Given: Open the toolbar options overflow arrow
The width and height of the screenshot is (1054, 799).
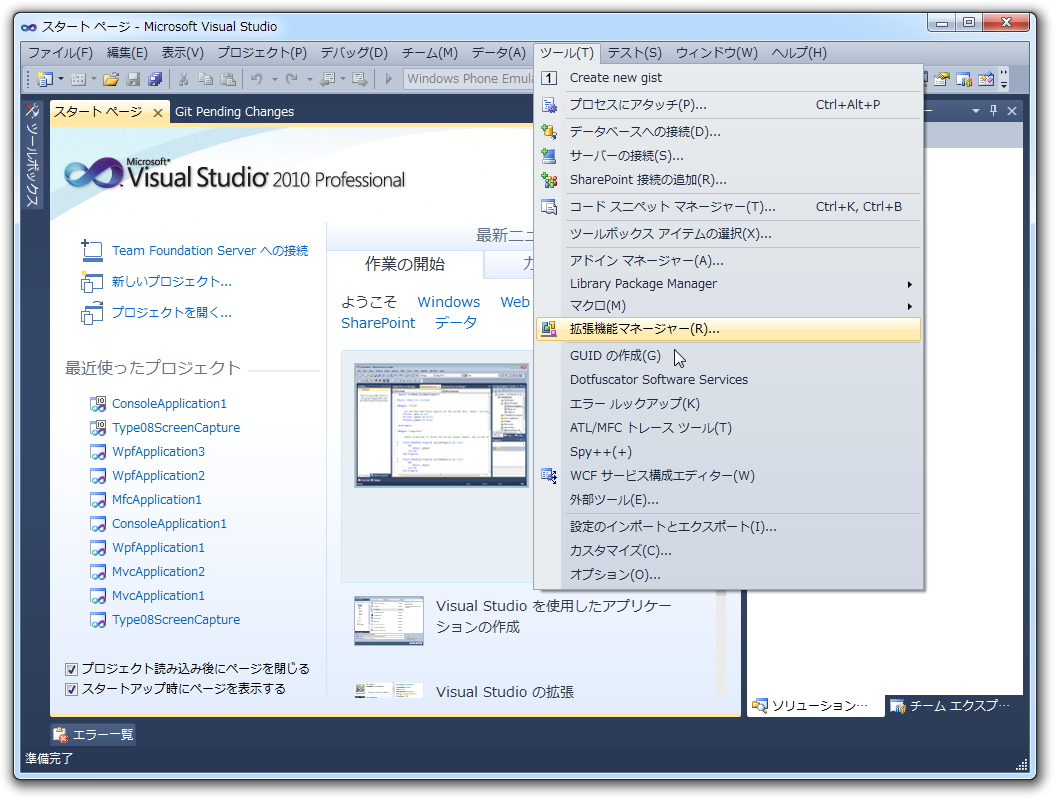Looking at the screenshot, I should 1004,79.
